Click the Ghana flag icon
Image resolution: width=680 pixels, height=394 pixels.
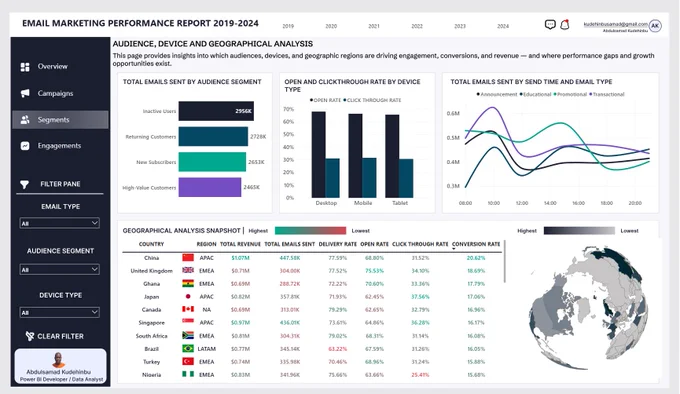click(188, 283)
